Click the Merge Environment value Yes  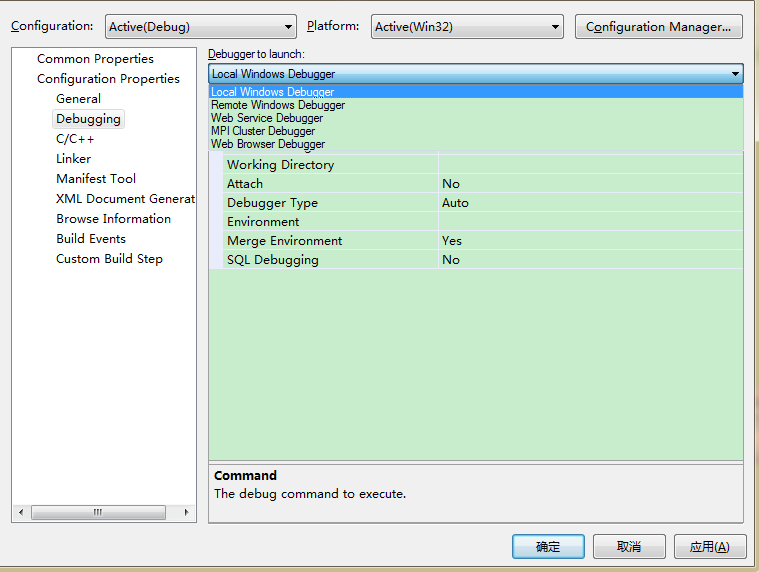pyautogui.click(x=452, y=241)
